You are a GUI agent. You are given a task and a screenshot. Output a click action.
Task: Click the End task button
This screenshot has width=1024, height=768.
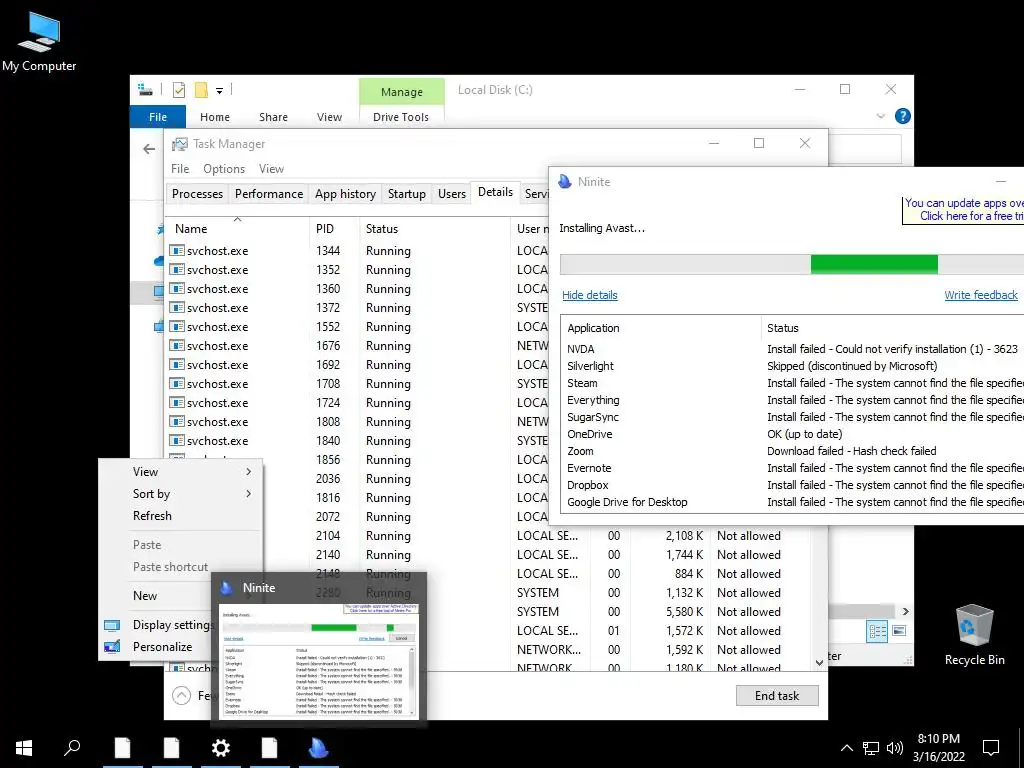click(777, 696)
